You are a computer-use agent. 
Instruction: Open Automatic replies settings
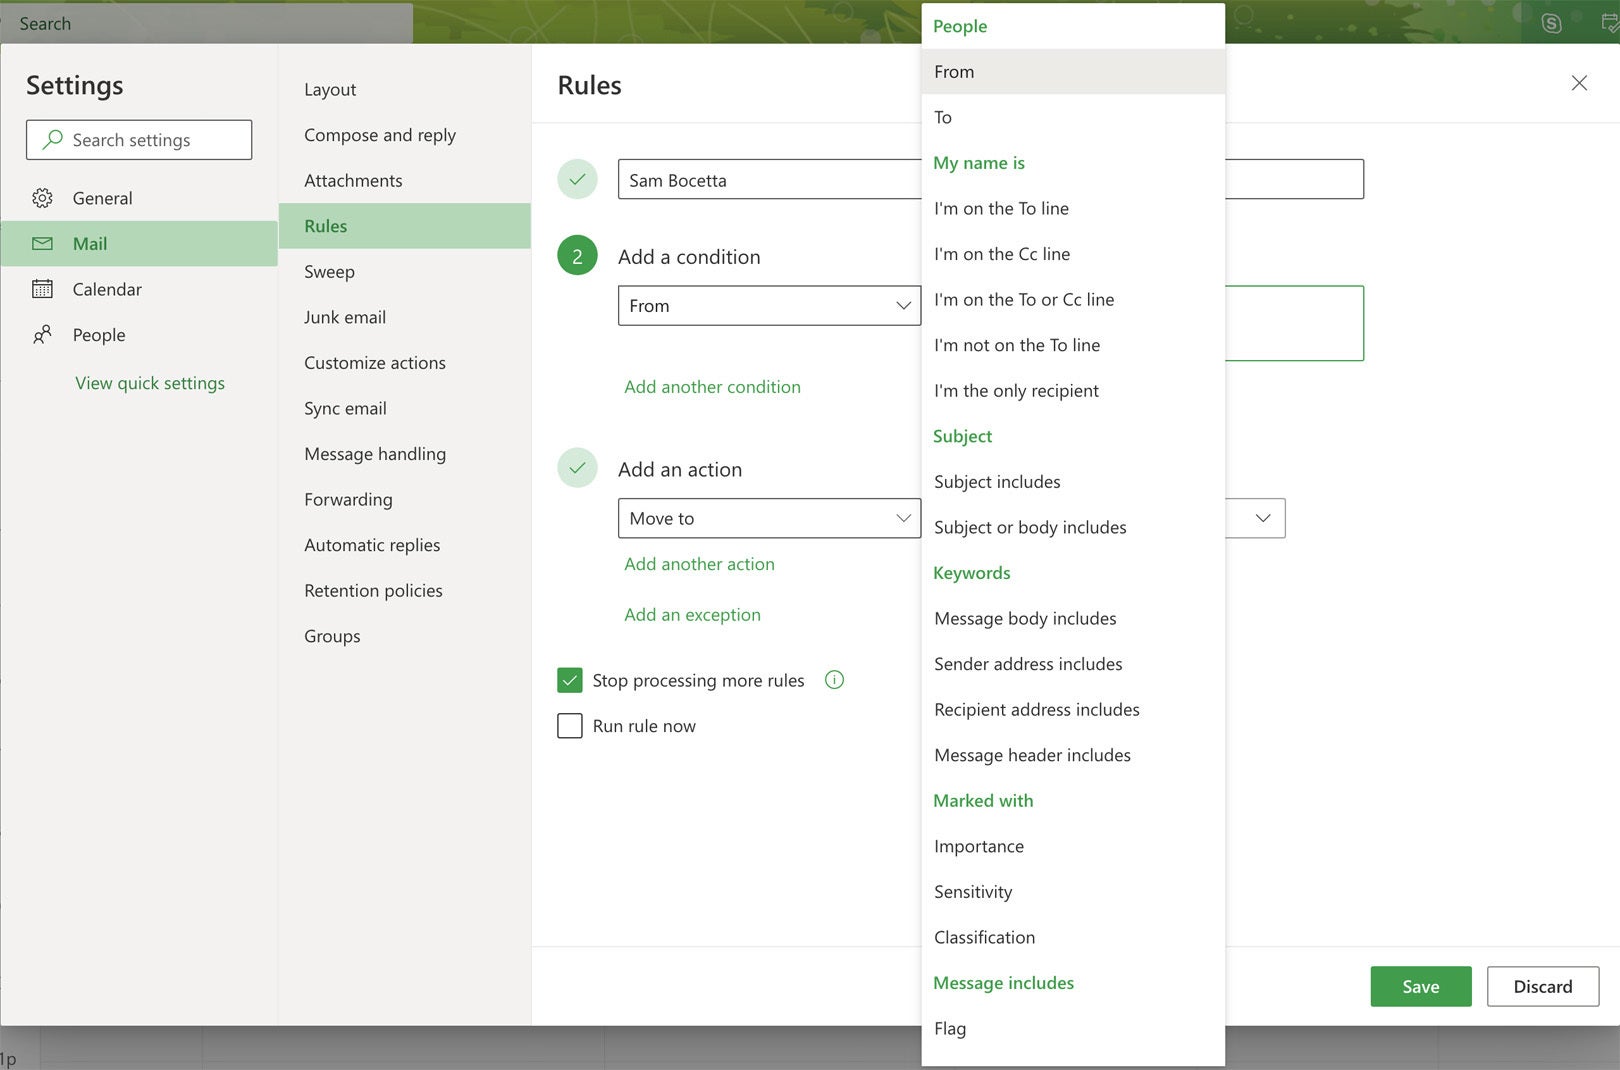pyautogui.click(x=404, y=545)
